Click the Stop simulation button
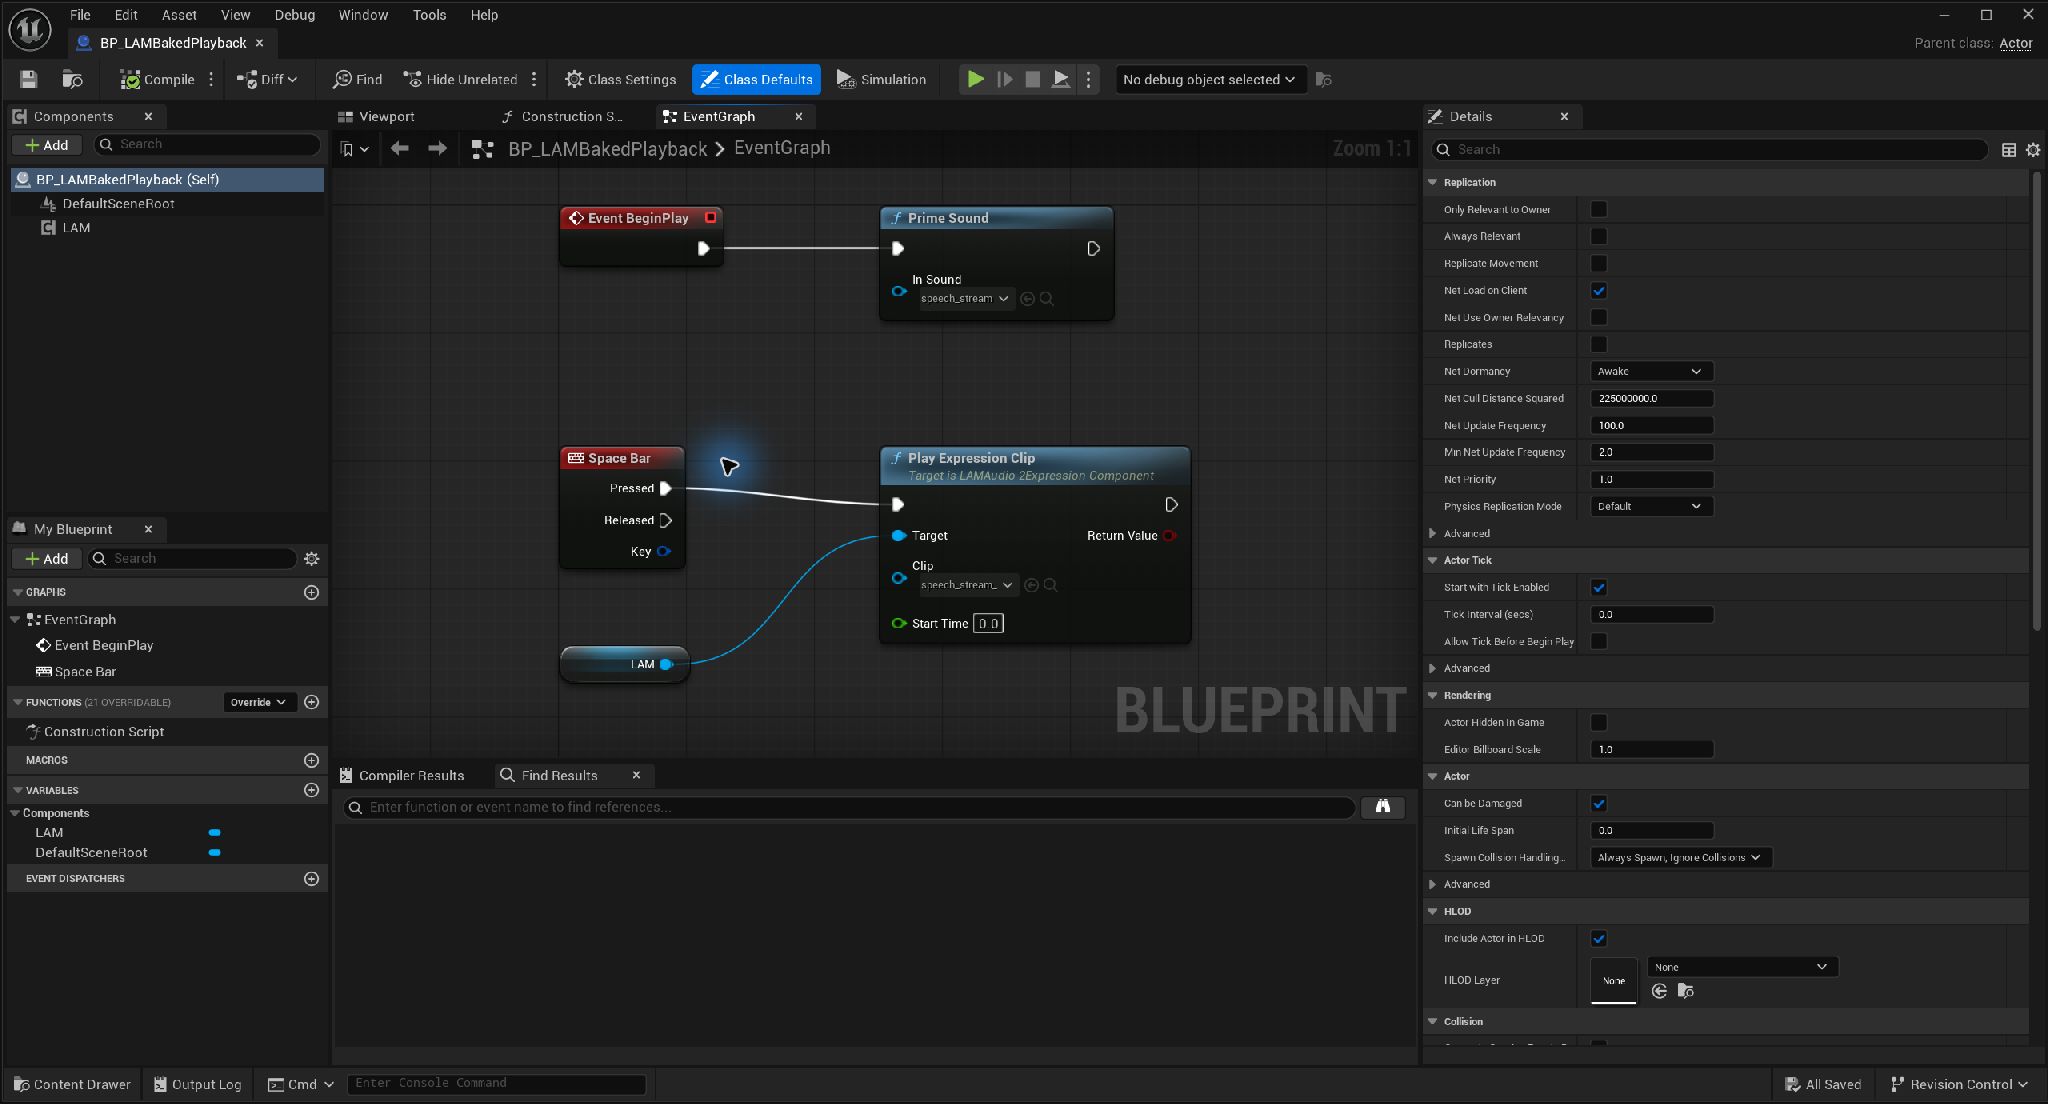 pos(1032,79)
